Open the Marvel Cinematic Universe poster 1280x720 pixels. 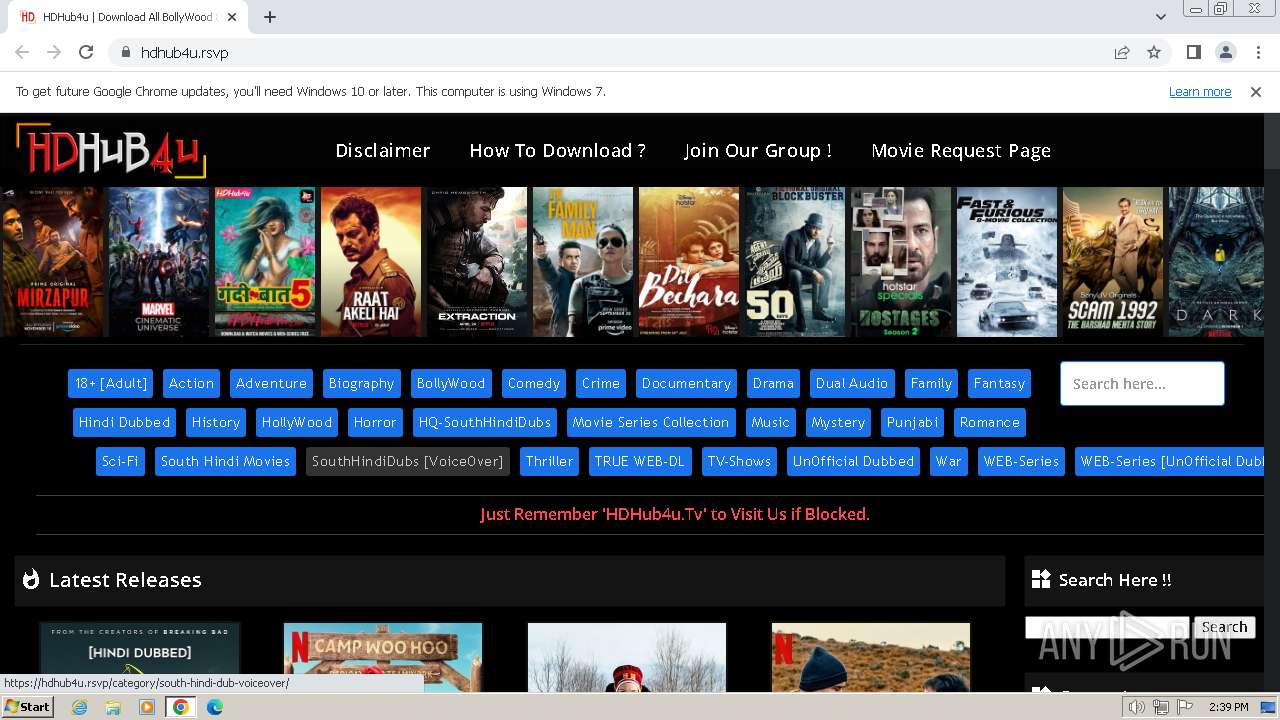[x=159, y=262]
